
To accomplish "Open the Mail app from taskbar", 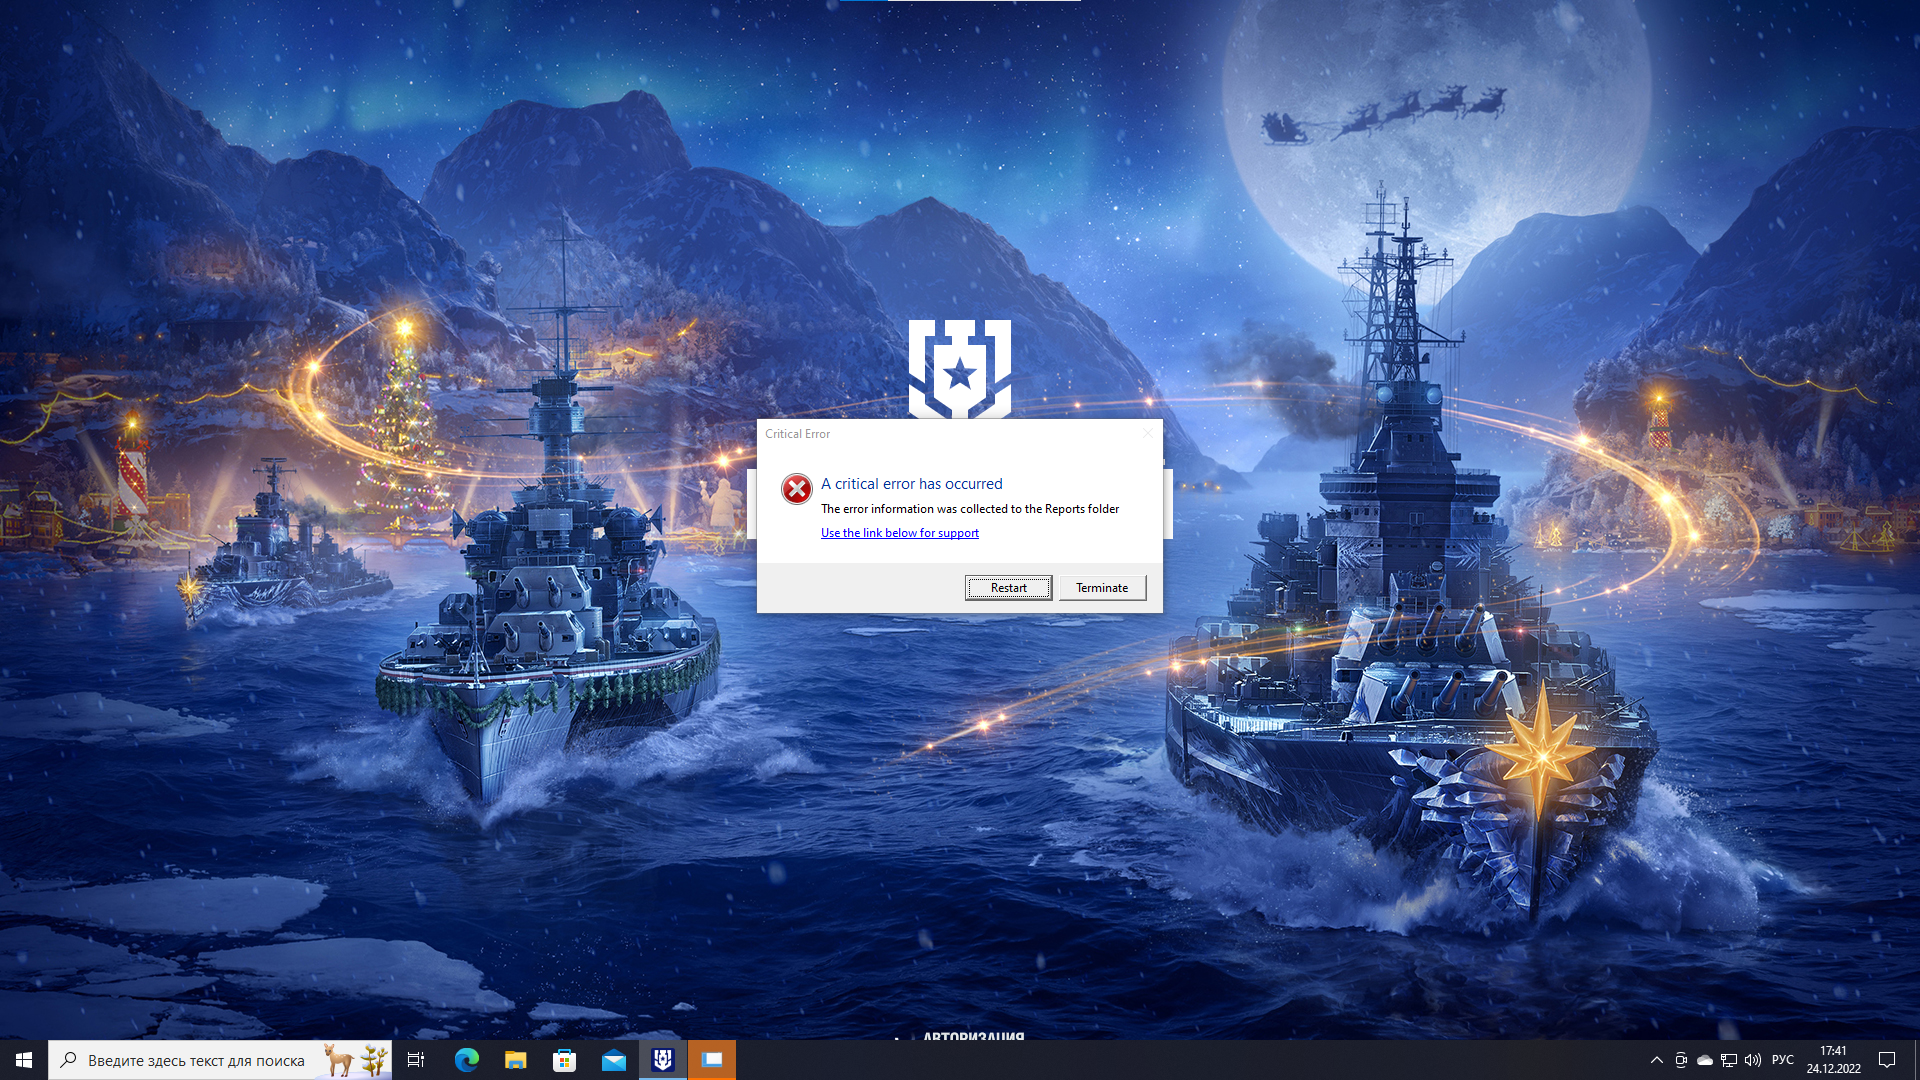I will click(x=613, y=1060).
